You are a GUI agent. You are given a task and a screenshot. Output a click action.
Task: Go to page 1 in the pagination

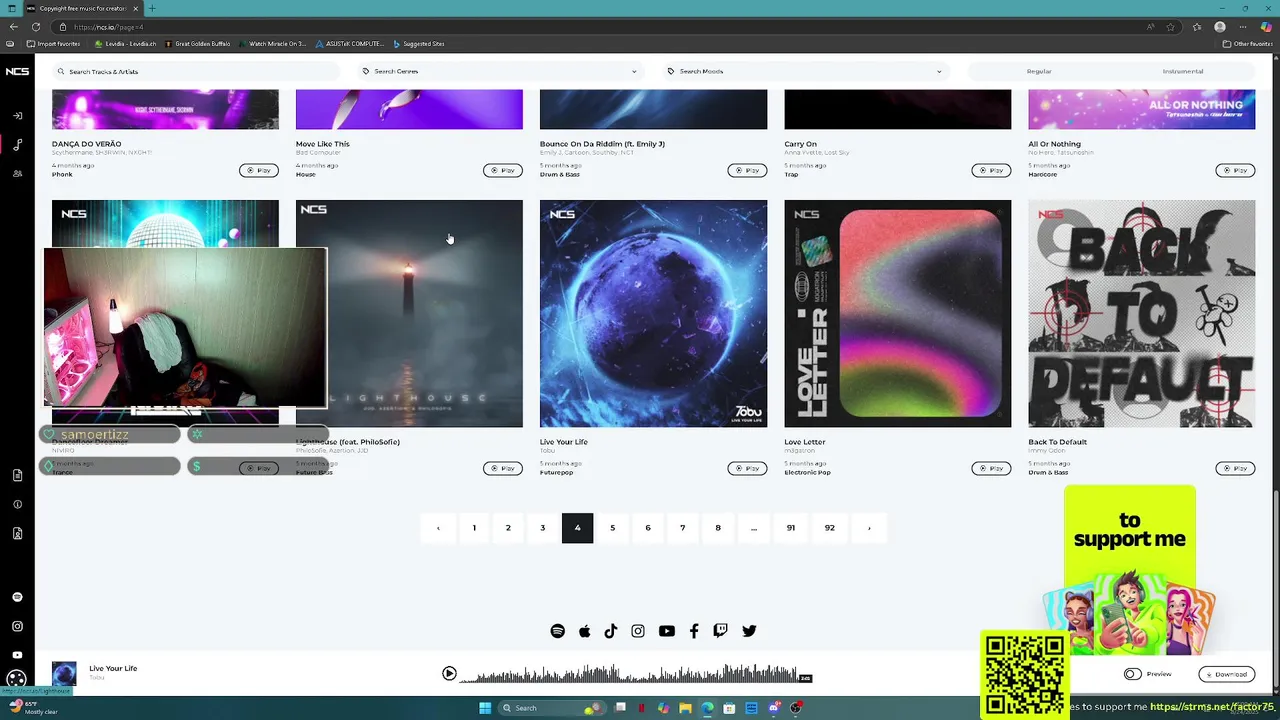[474, 528]
